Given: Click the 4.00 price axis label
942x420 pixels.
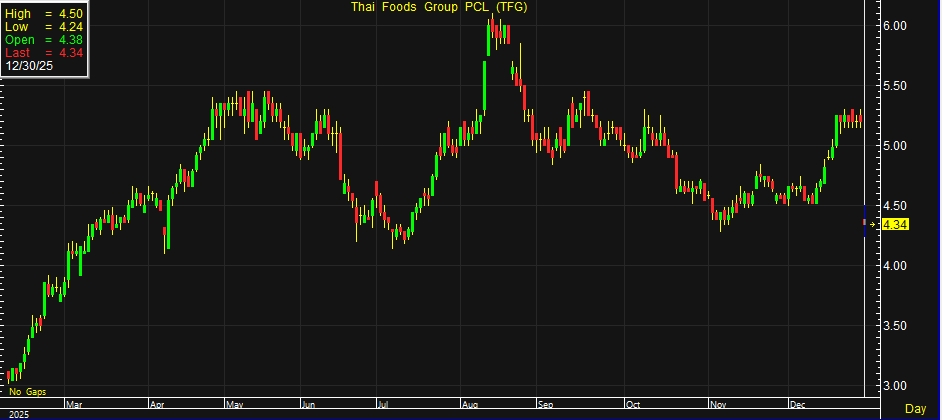Looking at the screenshot, I should 893,266.
